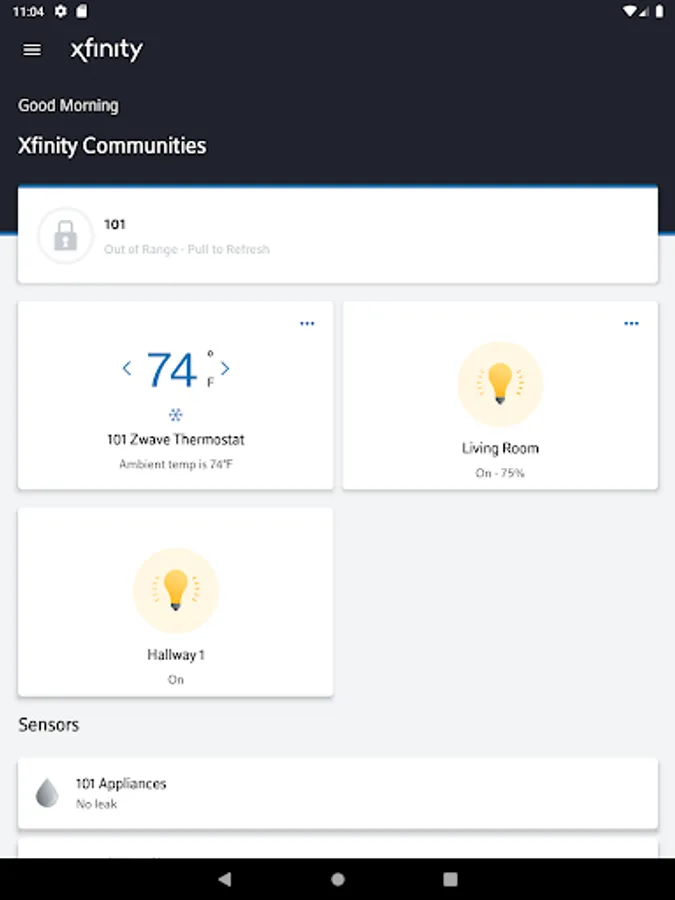The height and width of the screenshot is (900, 675).
Task: Tap the lock icon for door 101
Action: (65, 236)
